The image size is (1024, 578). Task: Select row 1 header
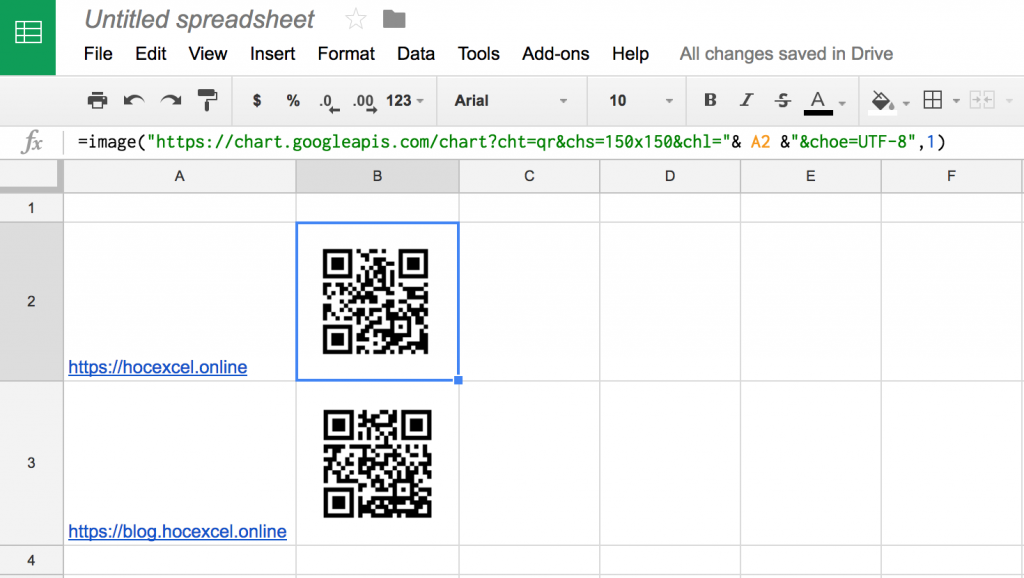[31, 208]
